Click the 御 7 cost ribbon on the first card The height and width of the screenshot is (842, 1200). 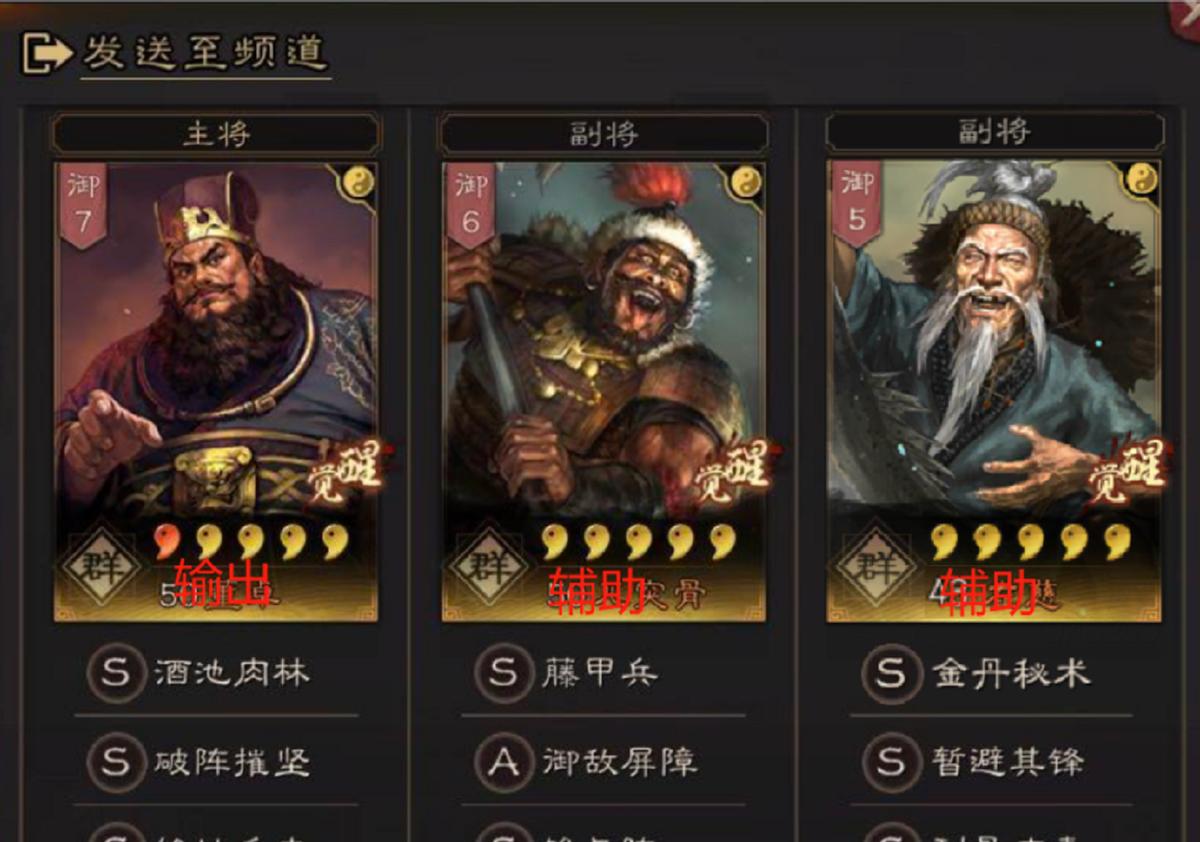coord(82,205)
